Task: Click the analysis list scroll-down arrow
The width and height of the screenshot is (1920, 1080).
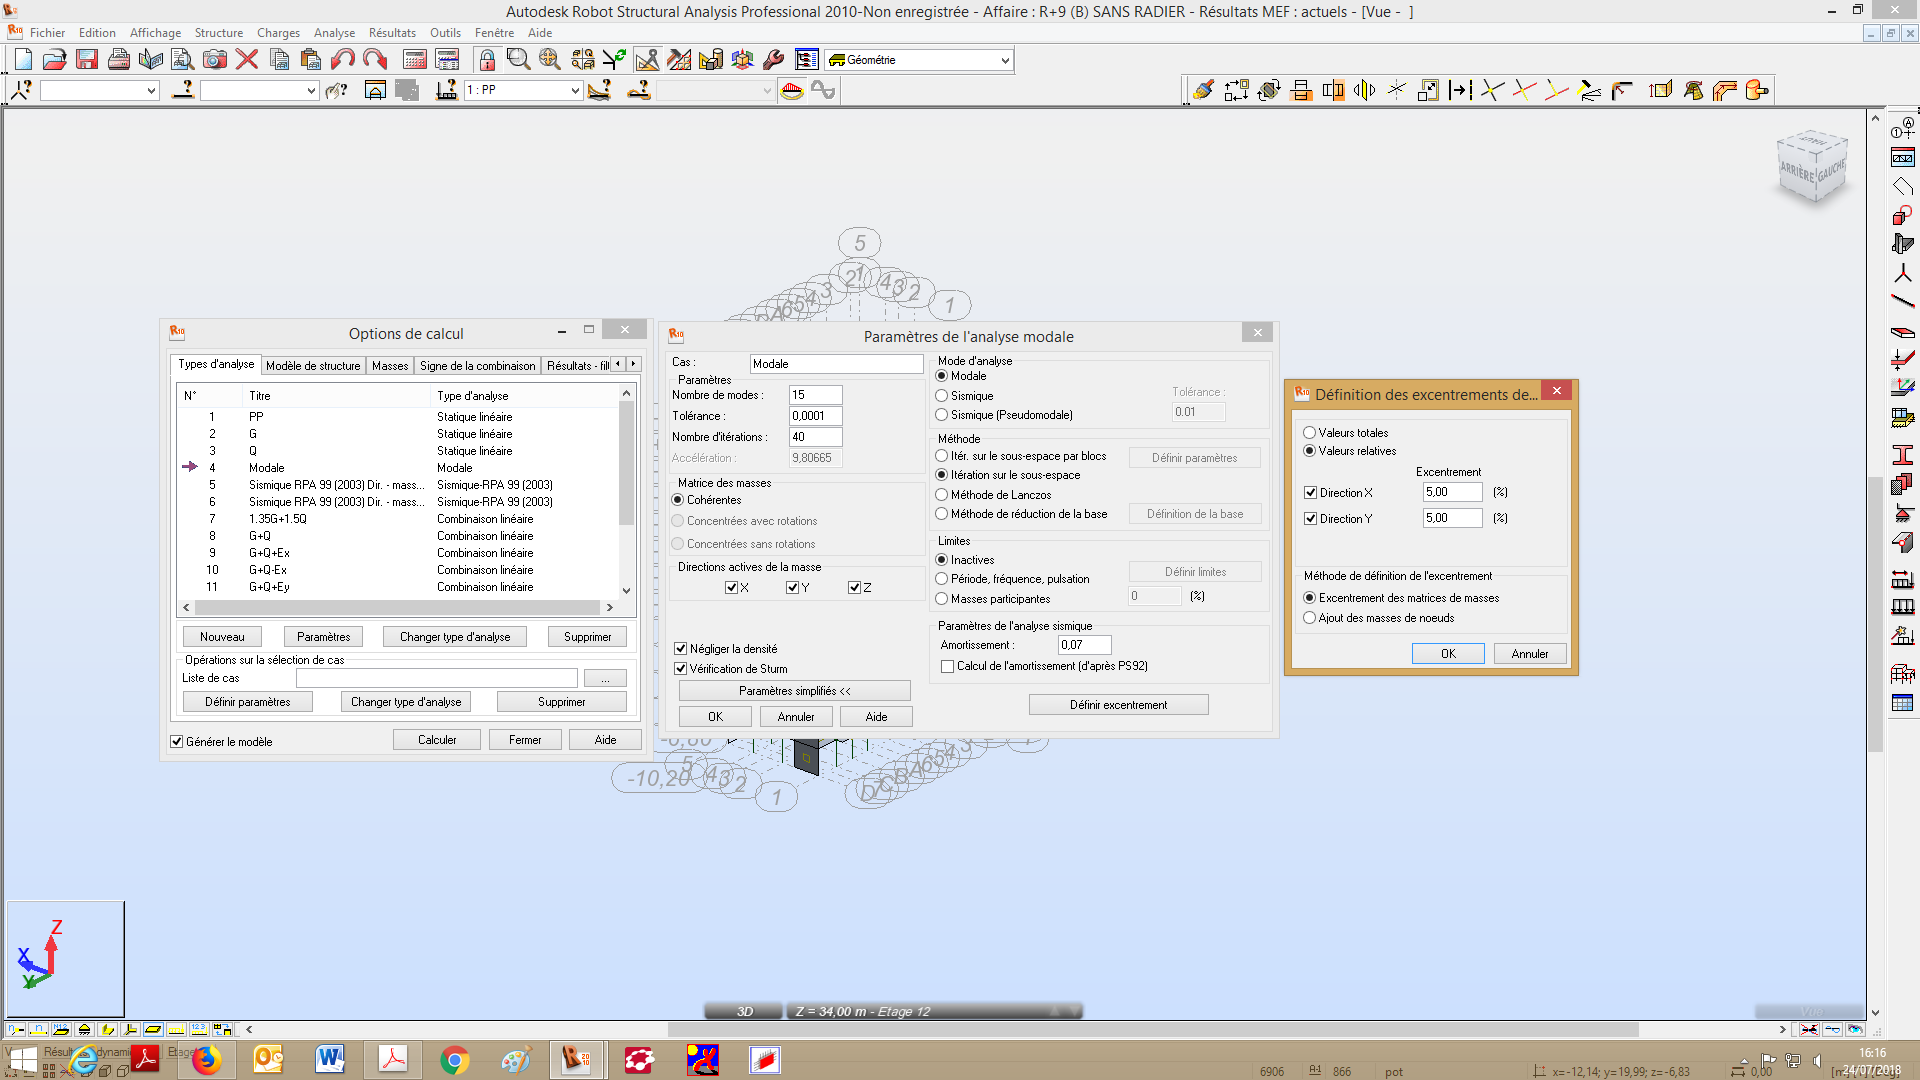Action: [x=627, y=590]
